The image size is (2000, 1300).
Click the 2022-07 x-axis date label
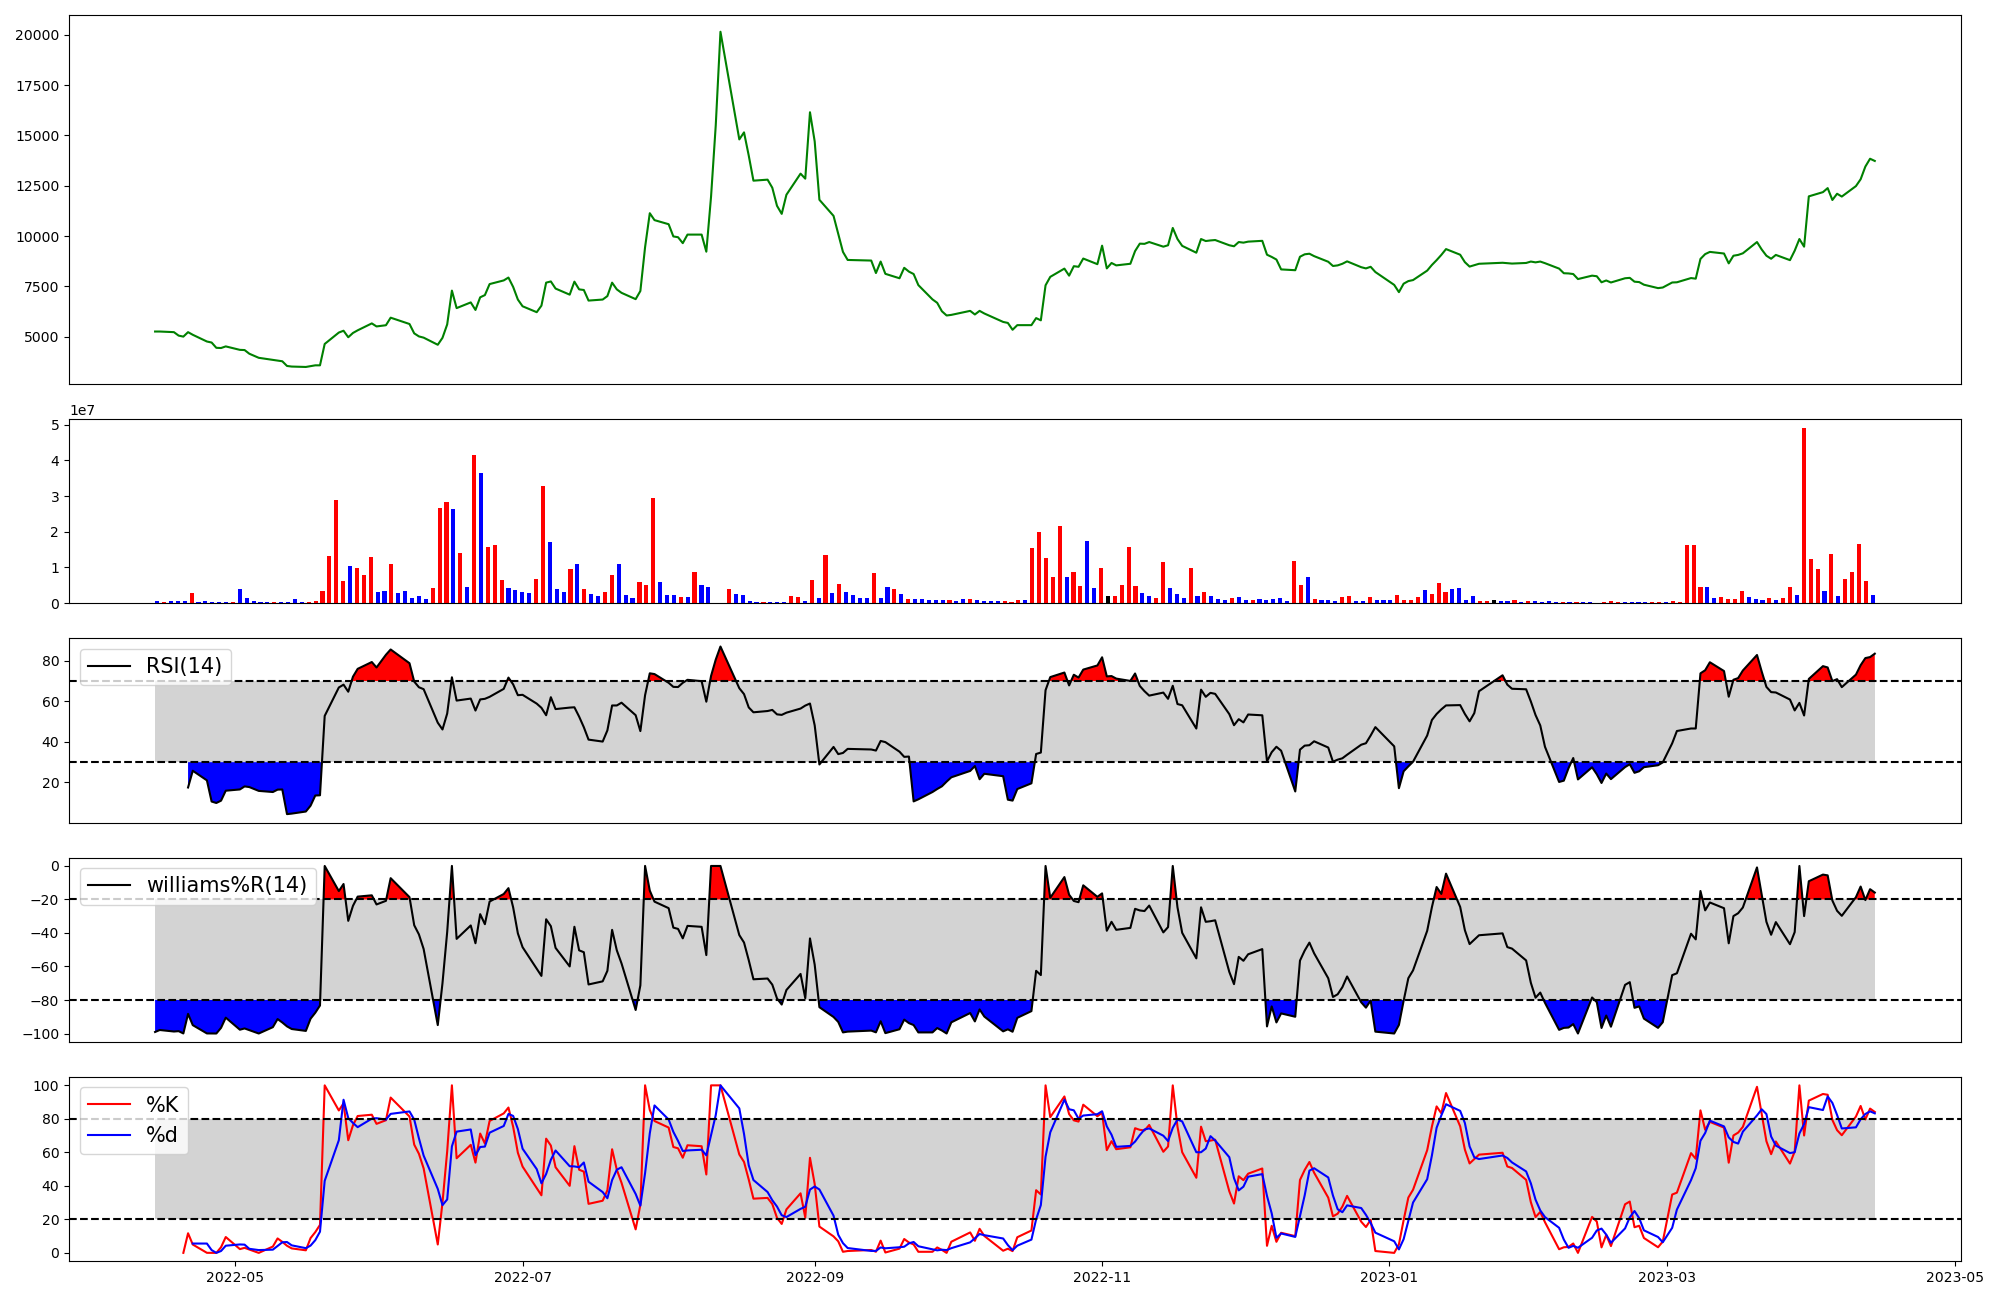523,1277
